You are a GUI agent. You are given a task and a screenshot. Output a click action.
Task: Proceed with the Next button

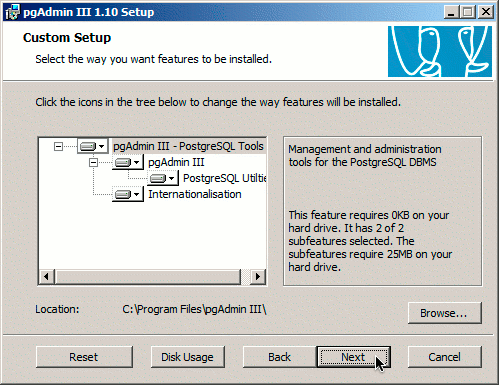click(353, 357)
